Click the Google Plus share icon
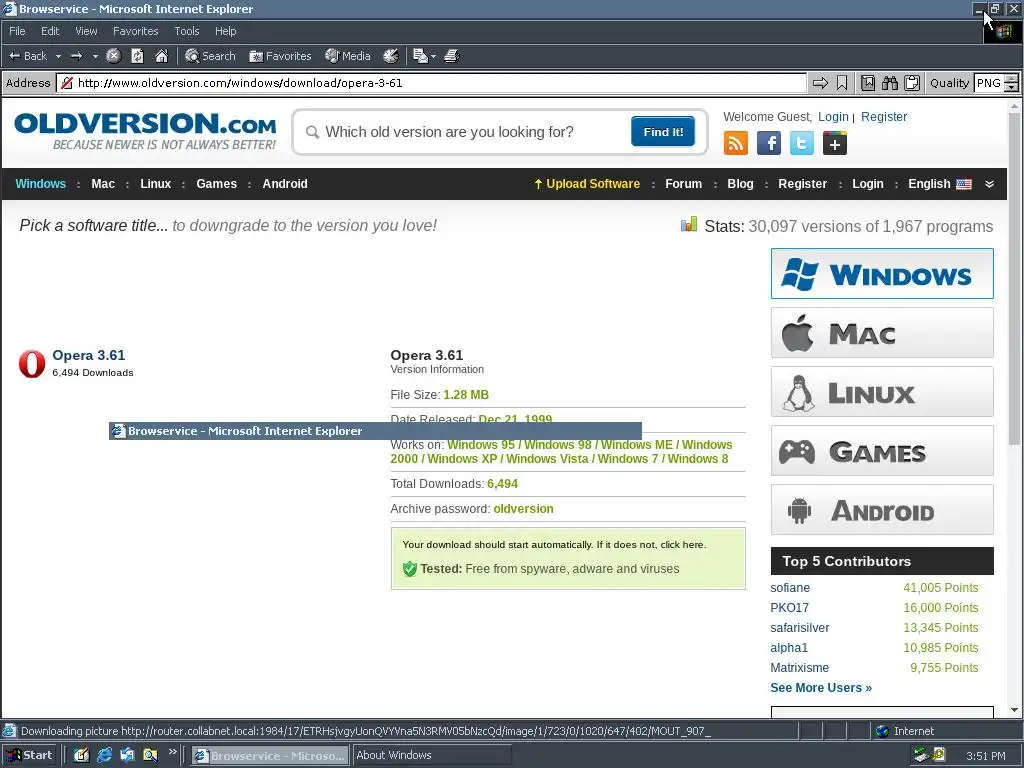This screenshot has height=768, width=1024. [835, 143]
